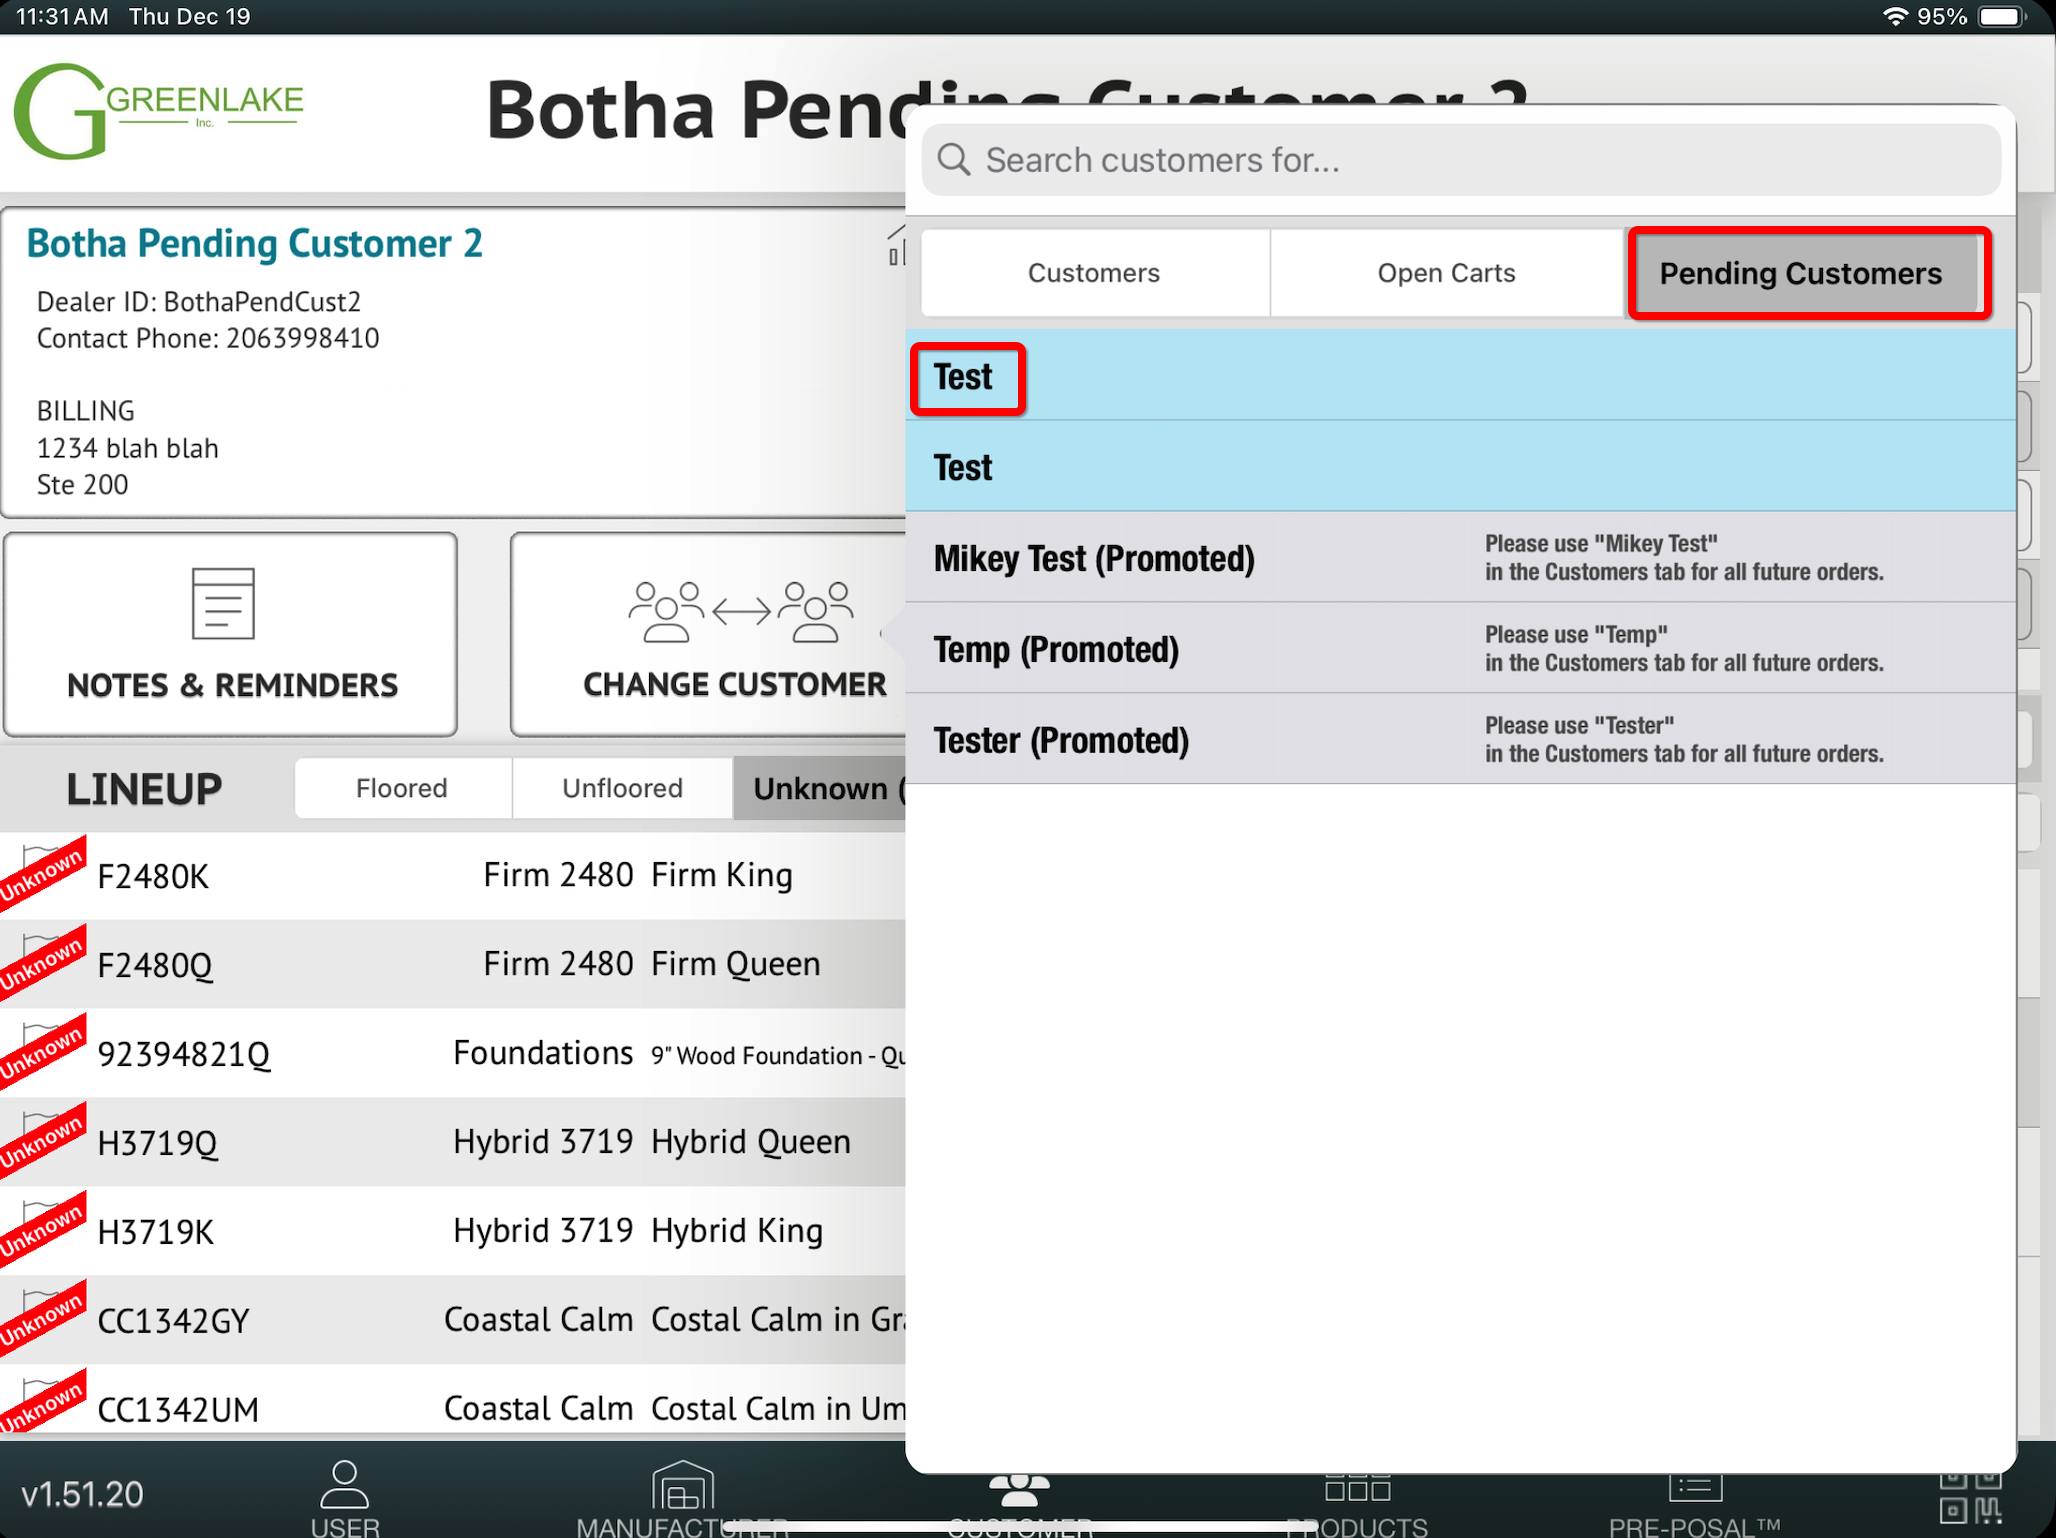Tap the Unknown flag on H3719Q
Image resolution: width=2056 pixels, height=1538 pixels.
point(42,1139)
